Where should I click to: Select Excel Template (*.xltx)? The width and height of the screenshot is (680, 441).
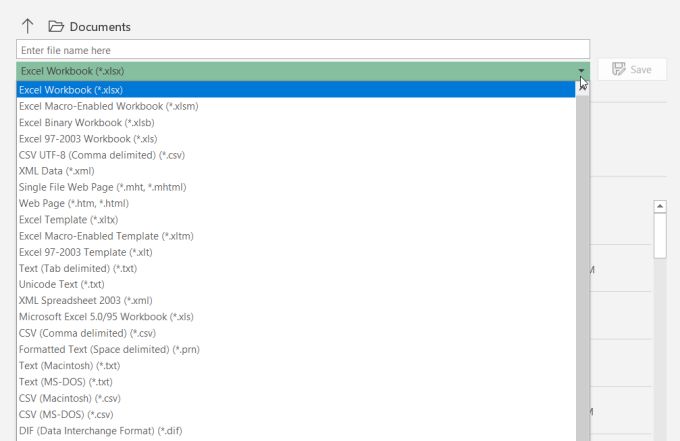(x=296, y=219)
